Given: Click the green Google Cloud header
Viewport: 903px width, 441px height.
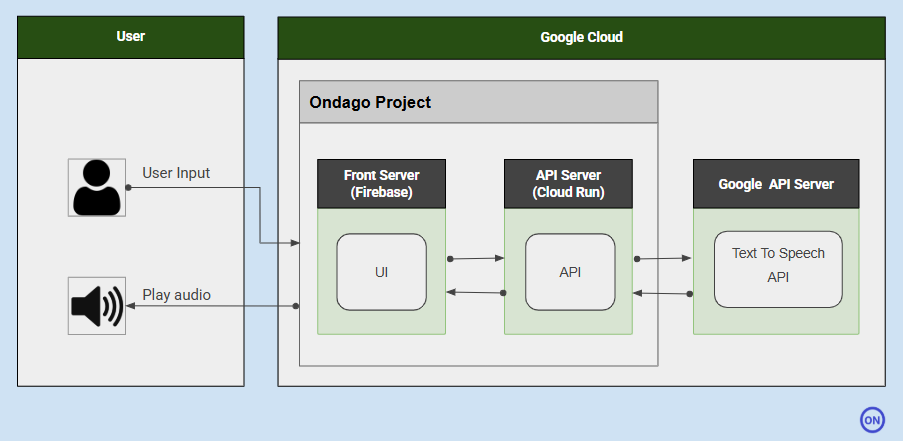Looking at the screenshot, I should pyautogui.click(x=582, y=38).
